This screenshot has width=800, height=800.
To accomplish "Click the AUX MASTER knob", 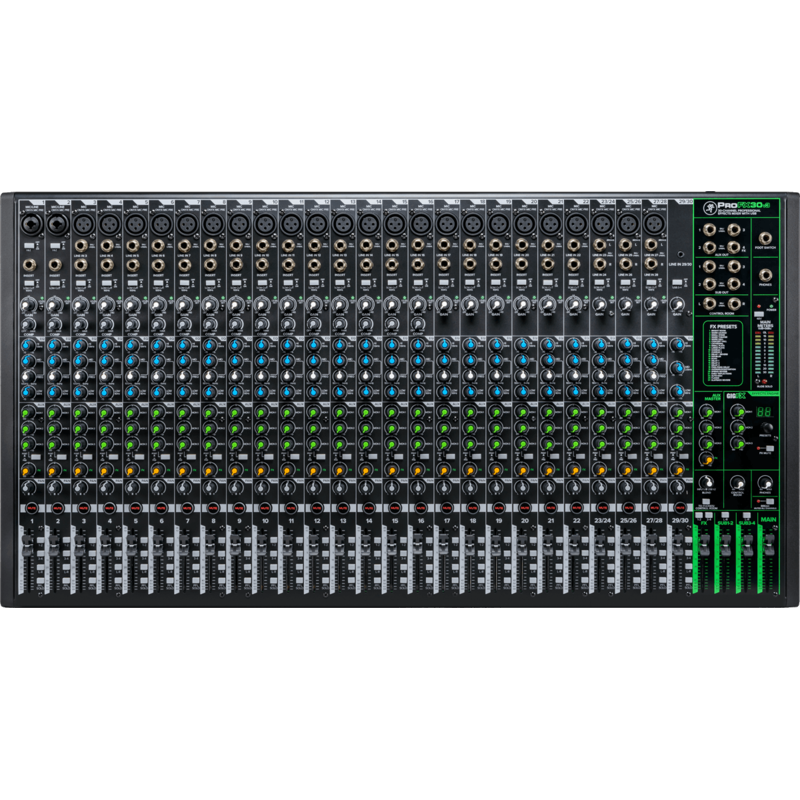I will point(707,412).
